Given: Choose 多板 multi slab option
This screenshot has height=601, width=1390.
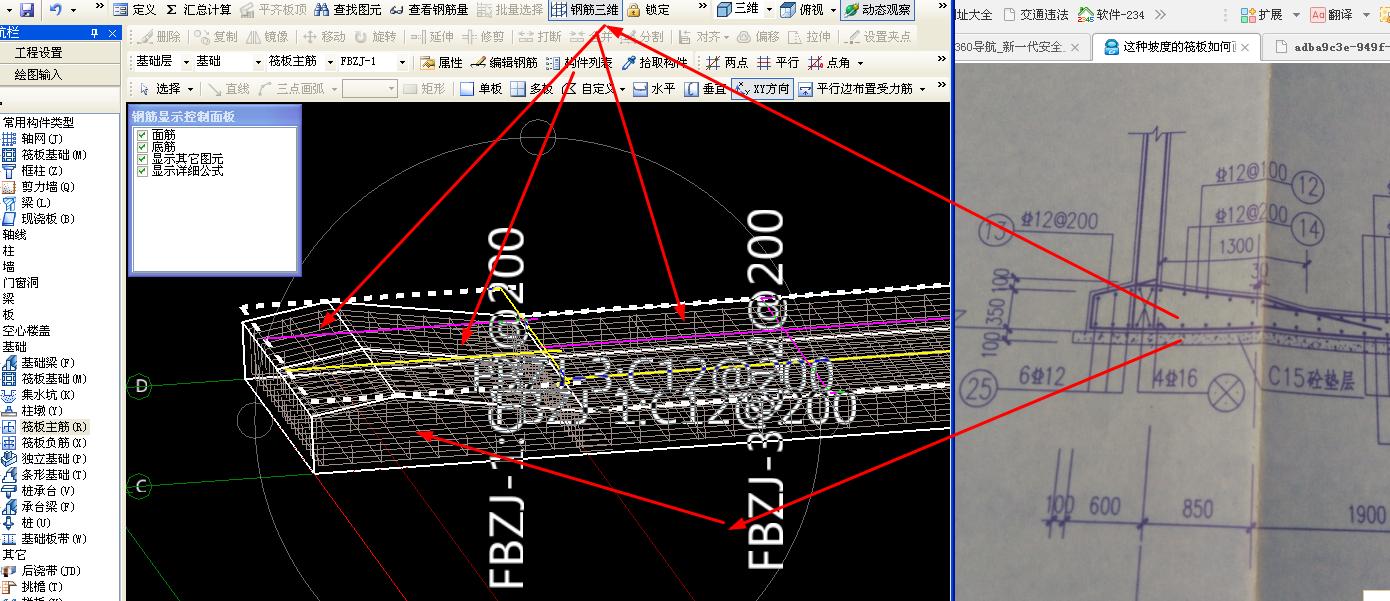Looking at the screenshot, I should pyautogui.click(x=532, y=89).
